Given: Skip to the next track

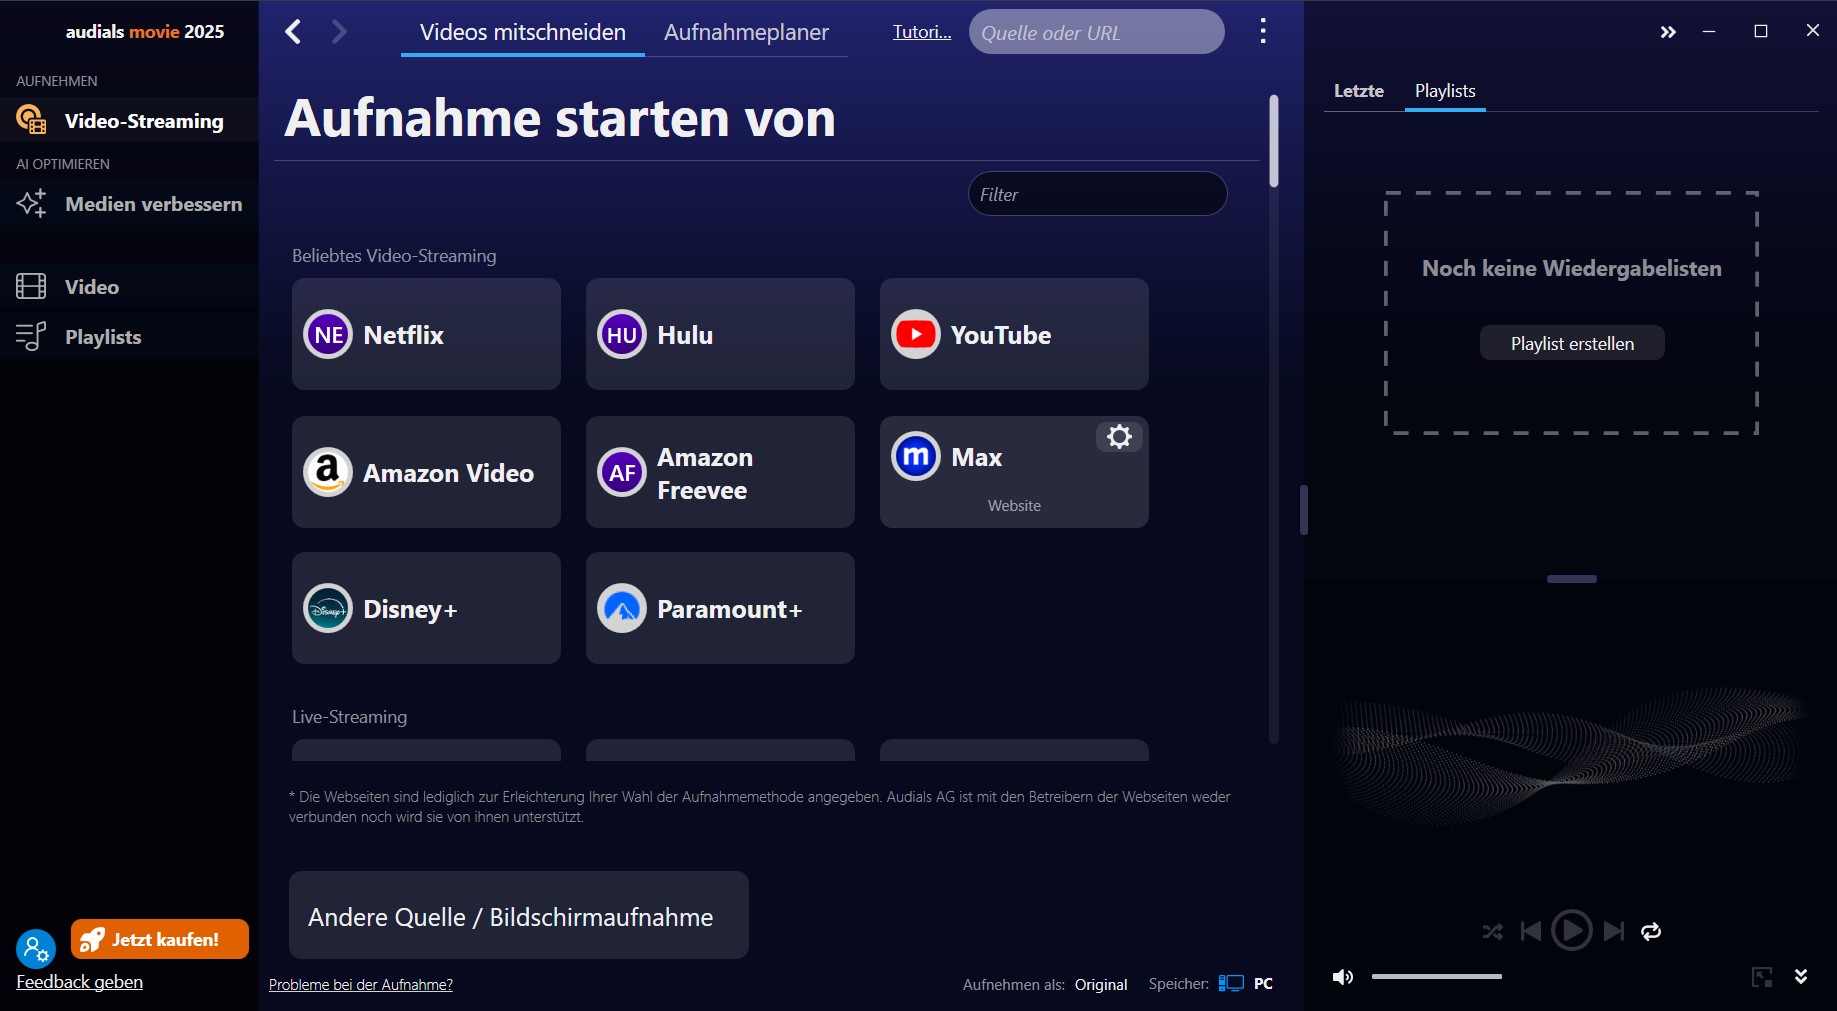Looking at the screenshot, I should [1614, 932].
